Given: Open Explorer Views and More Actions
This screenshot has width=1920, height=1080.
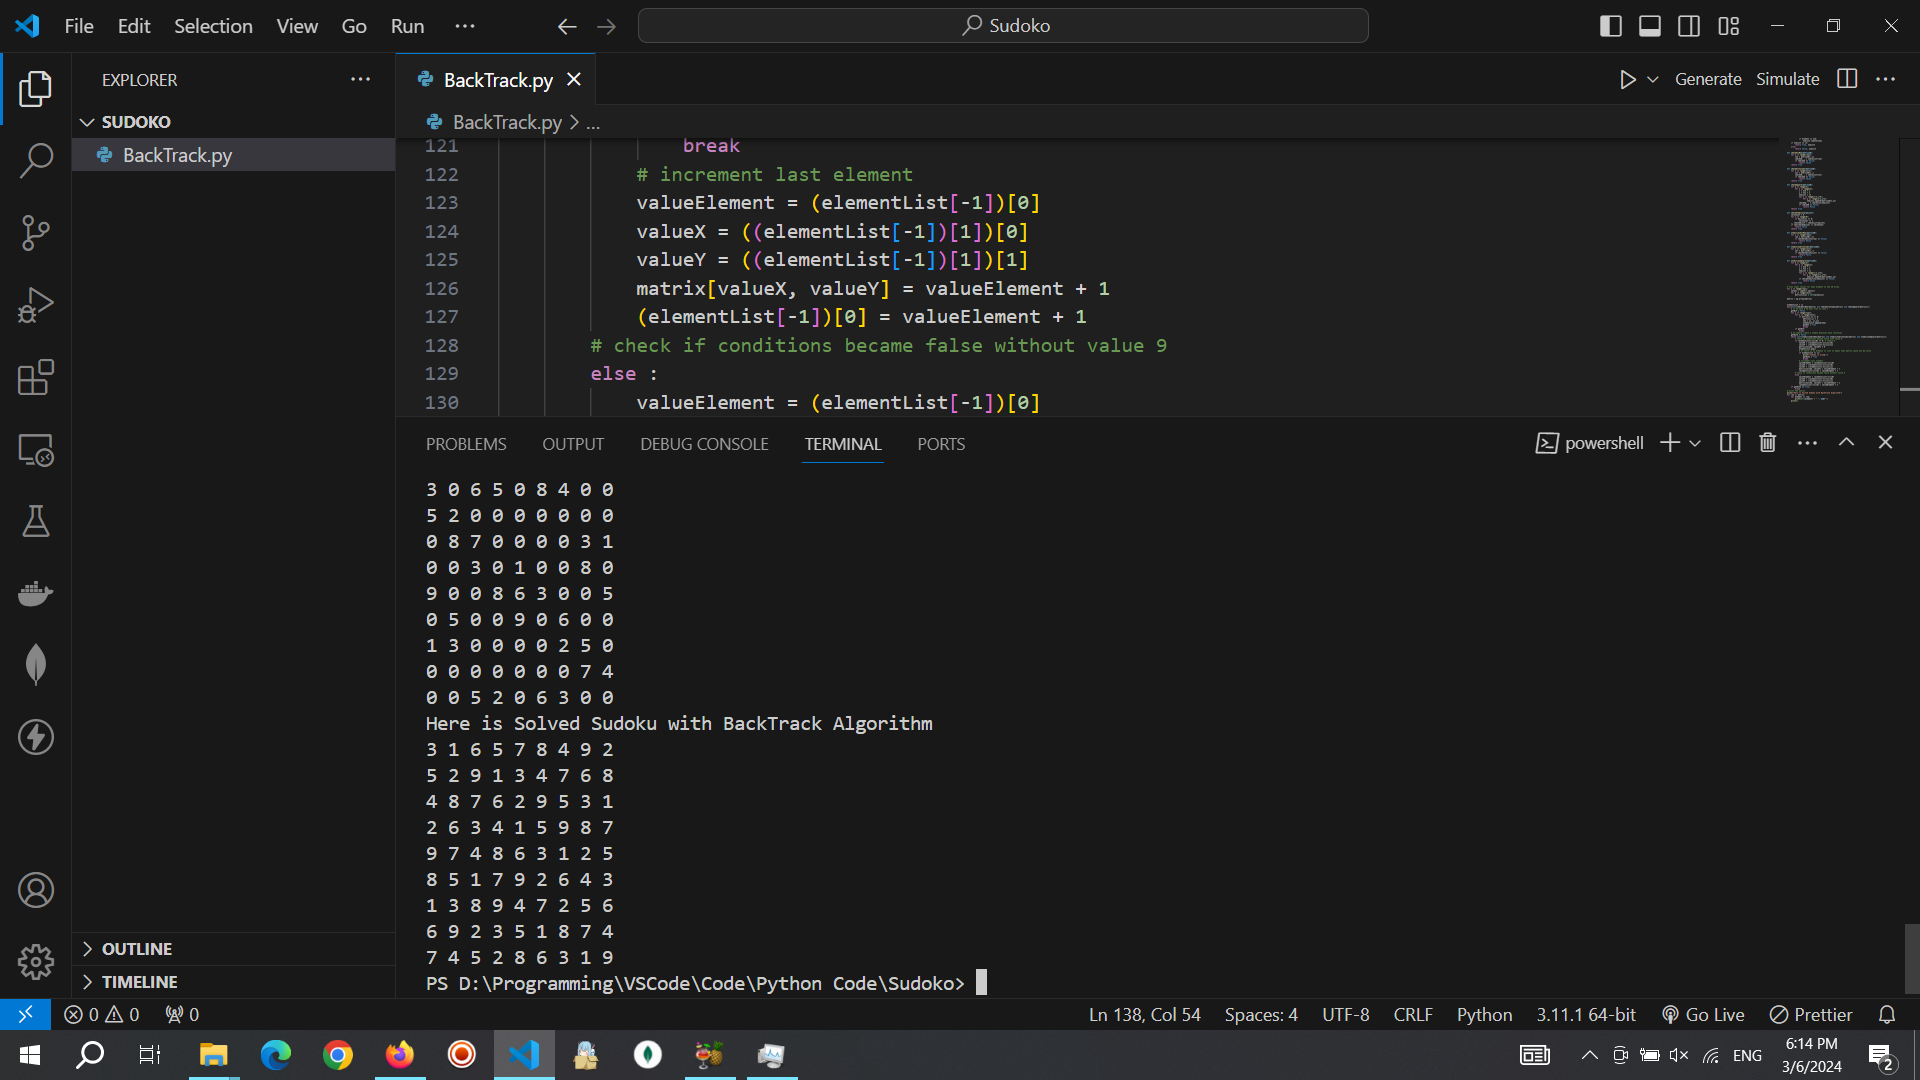Looking at the screenshot, I should [361, 79].
